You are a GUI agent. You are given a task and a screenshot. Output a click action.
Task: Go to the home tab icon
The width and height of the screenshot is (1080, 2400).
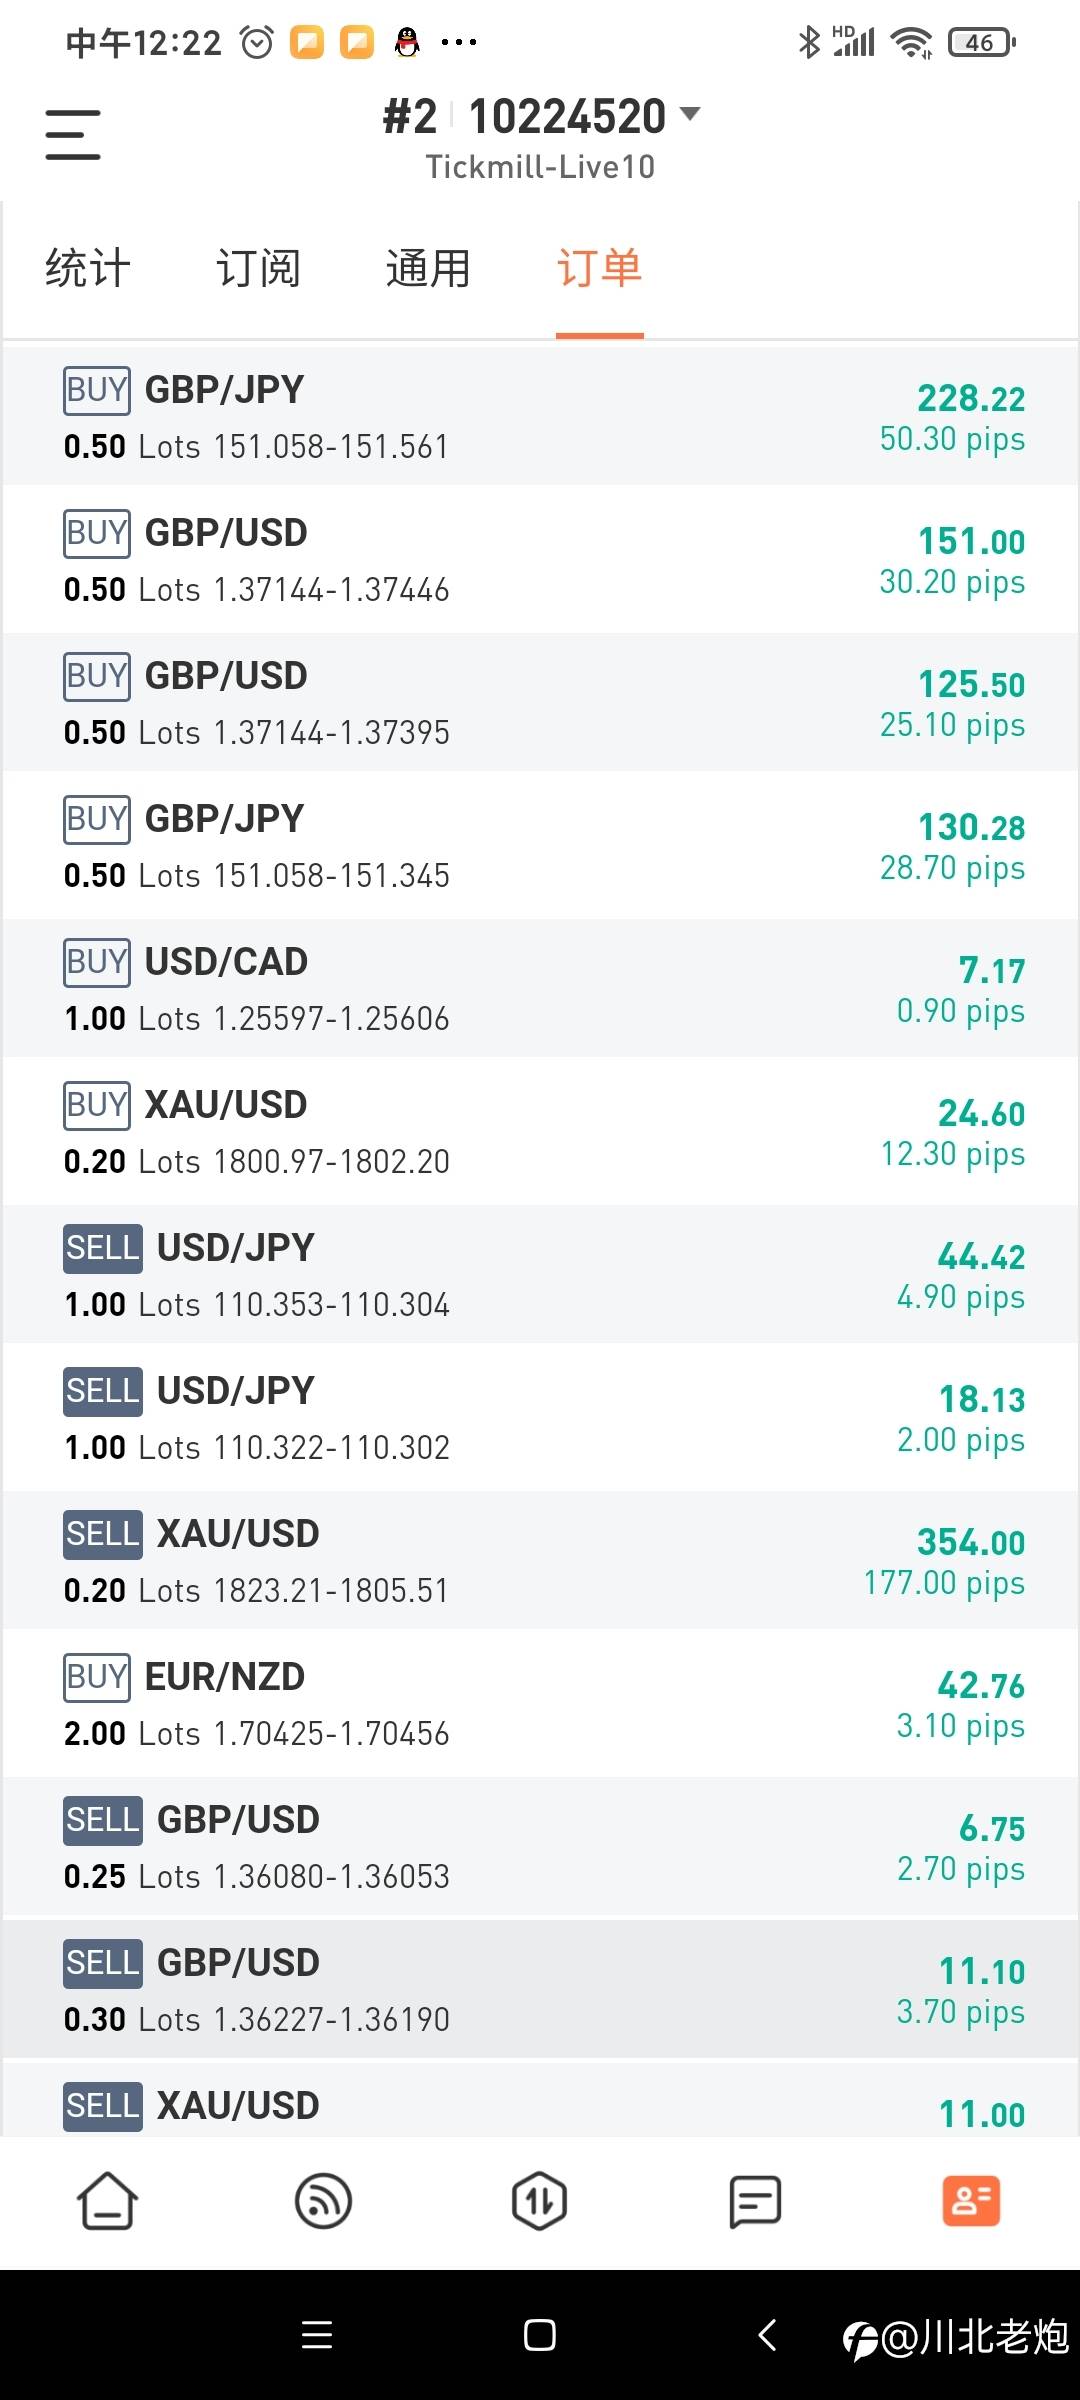107,2201
